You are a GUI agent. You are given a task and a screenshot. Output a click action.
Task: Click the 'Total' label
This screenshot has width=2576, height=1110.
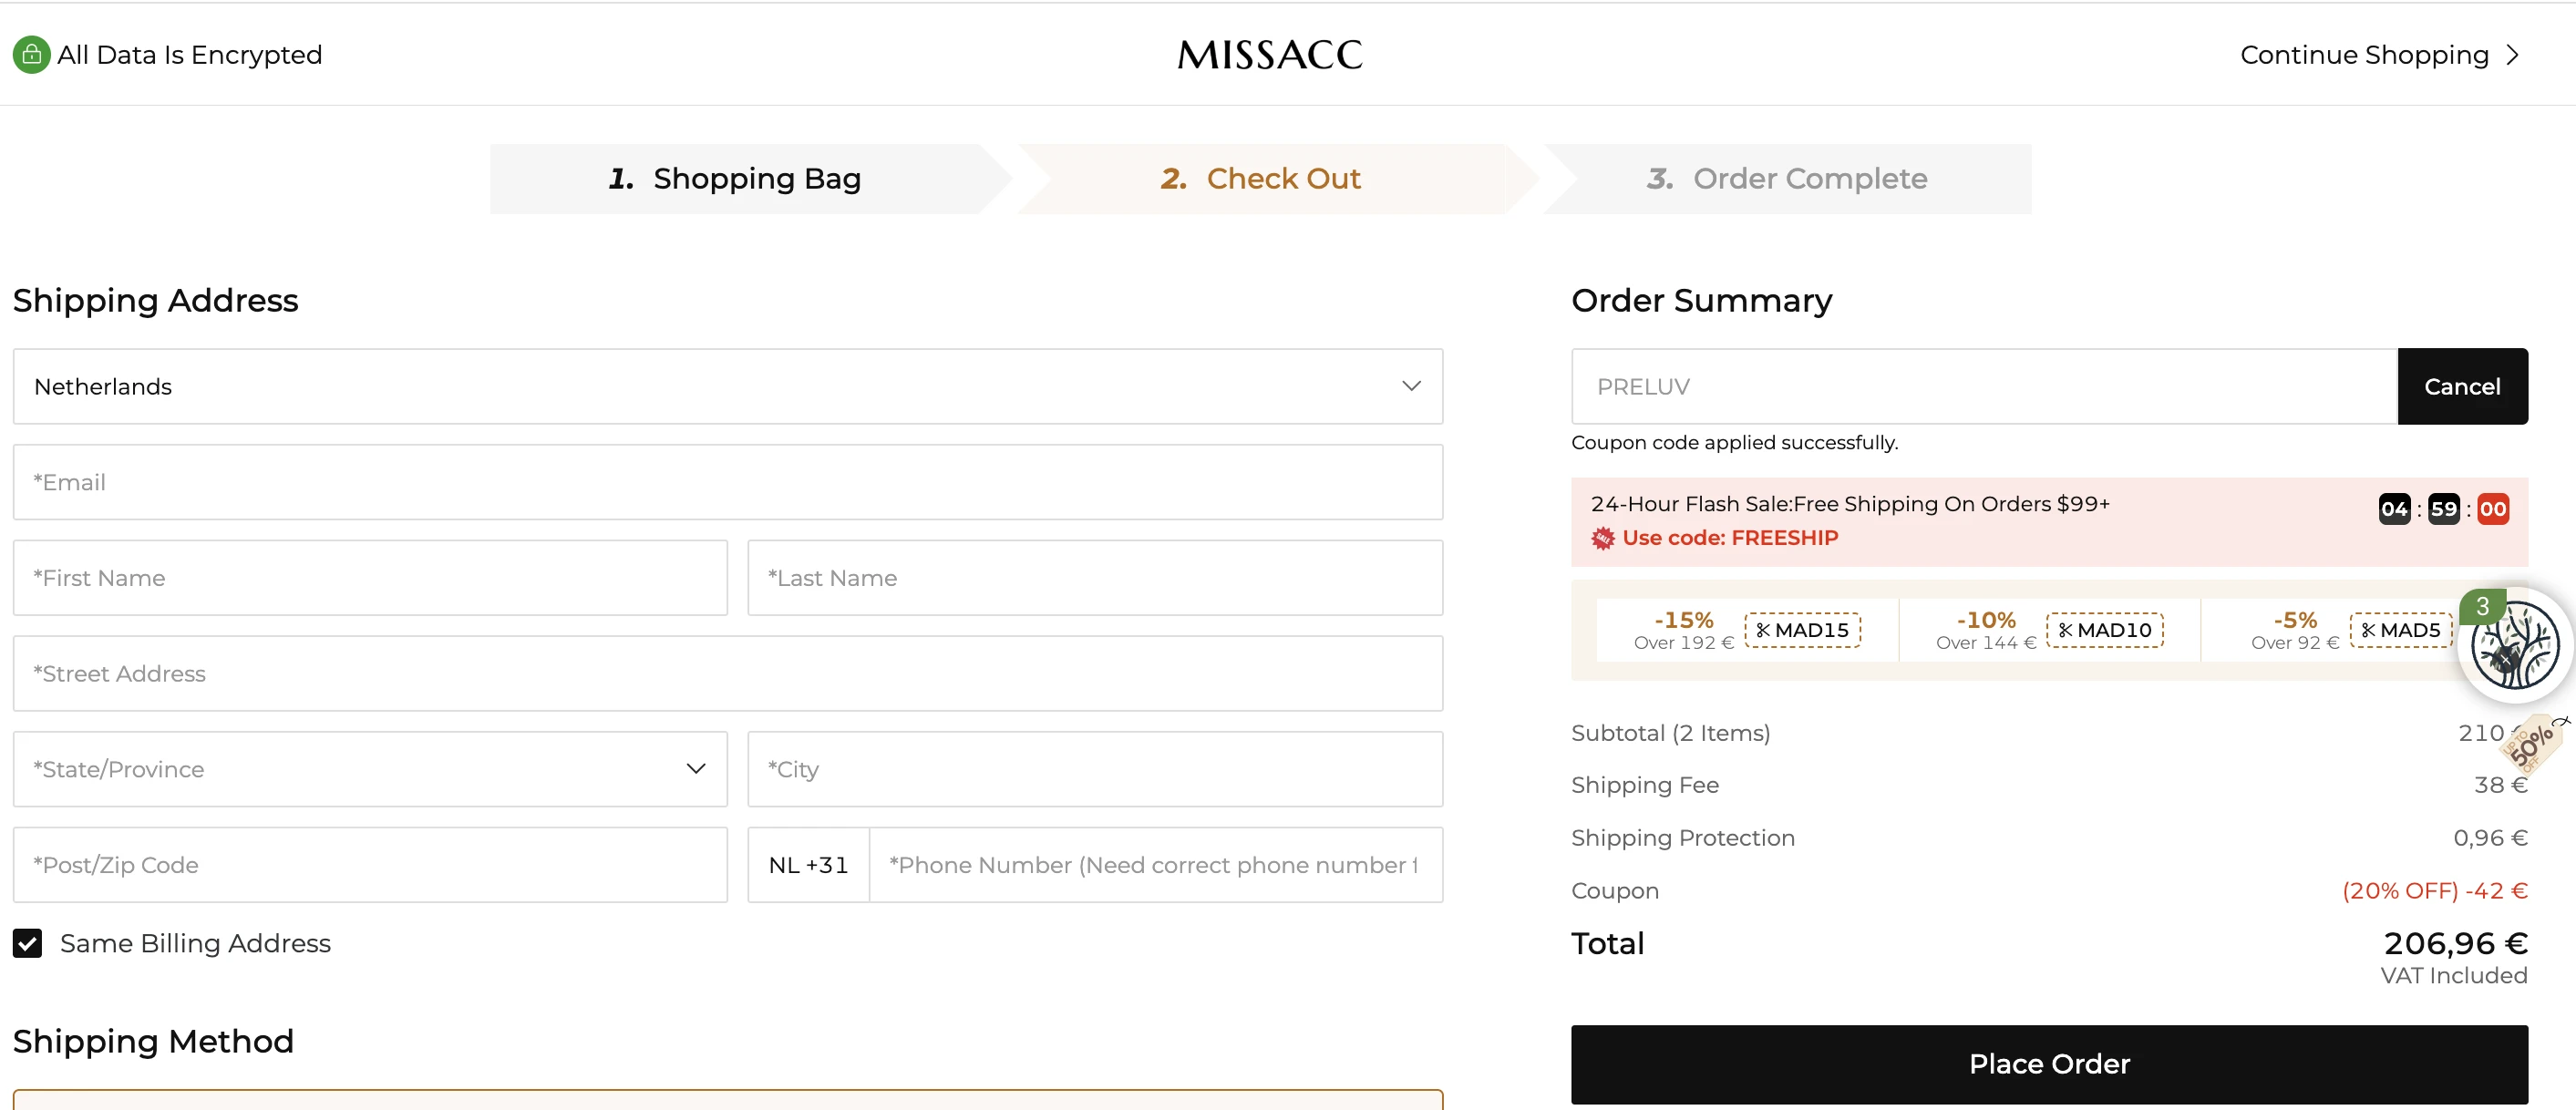(1607, 943)
